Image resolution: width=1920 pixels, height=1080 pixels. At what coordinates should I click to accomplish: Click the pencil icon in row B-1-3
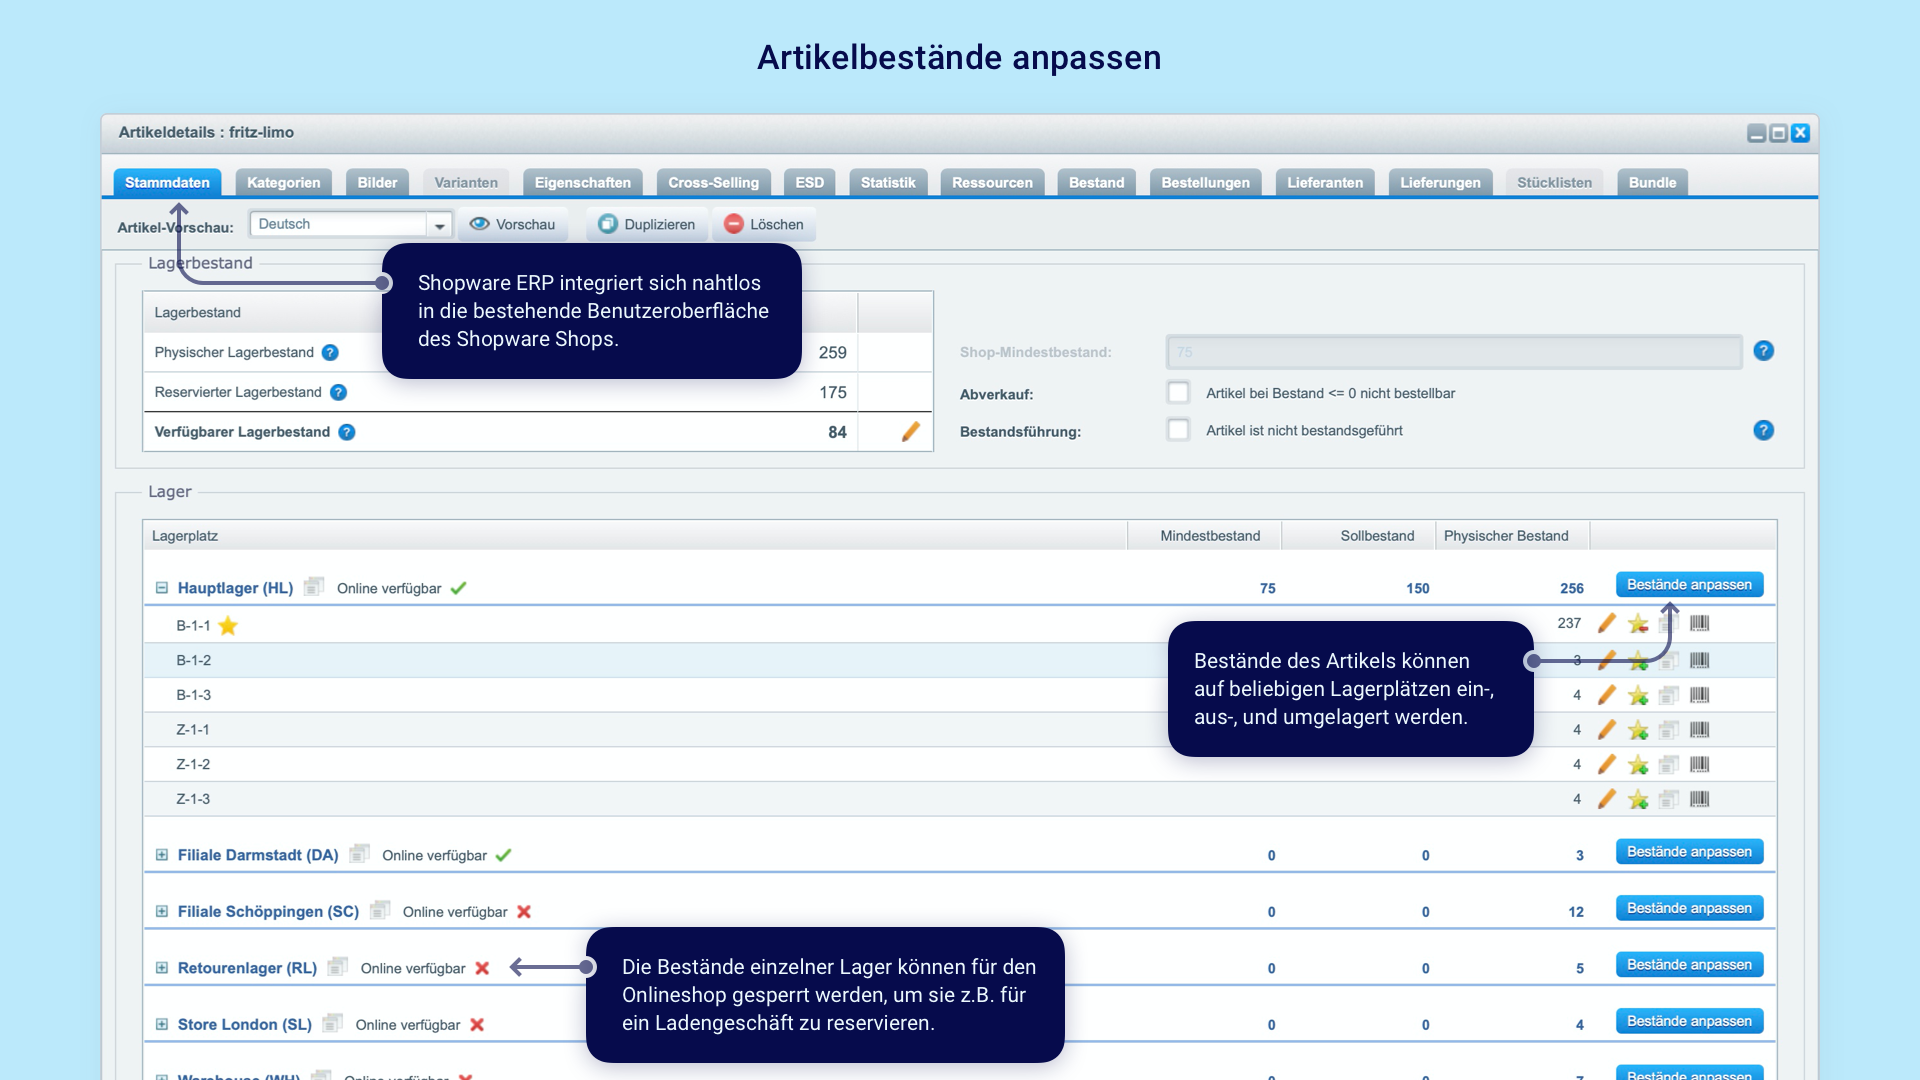coord(1606,695)
